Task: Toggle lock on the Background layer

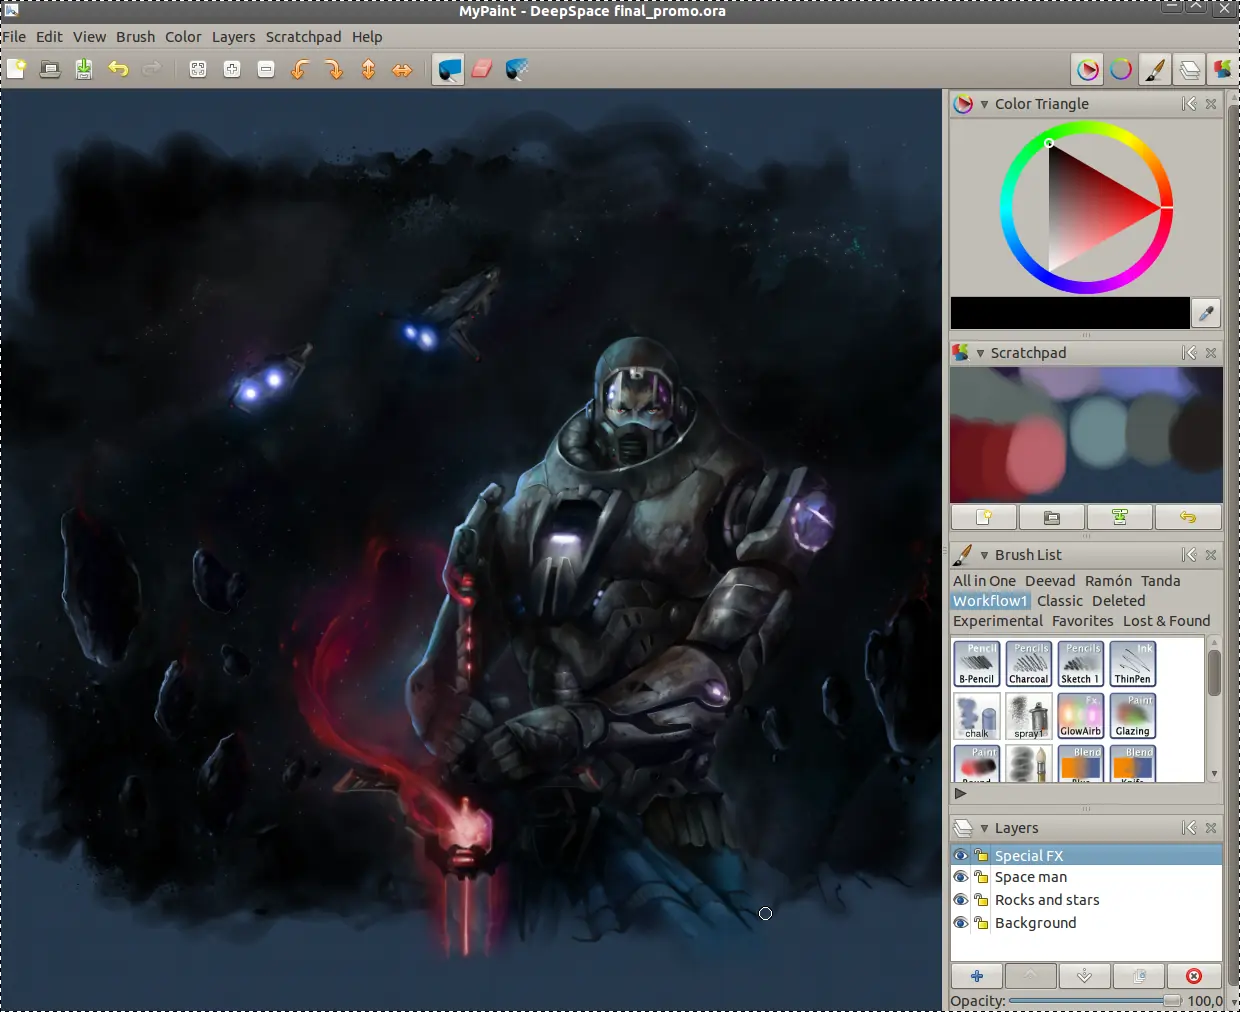Action: click(981, 923)
